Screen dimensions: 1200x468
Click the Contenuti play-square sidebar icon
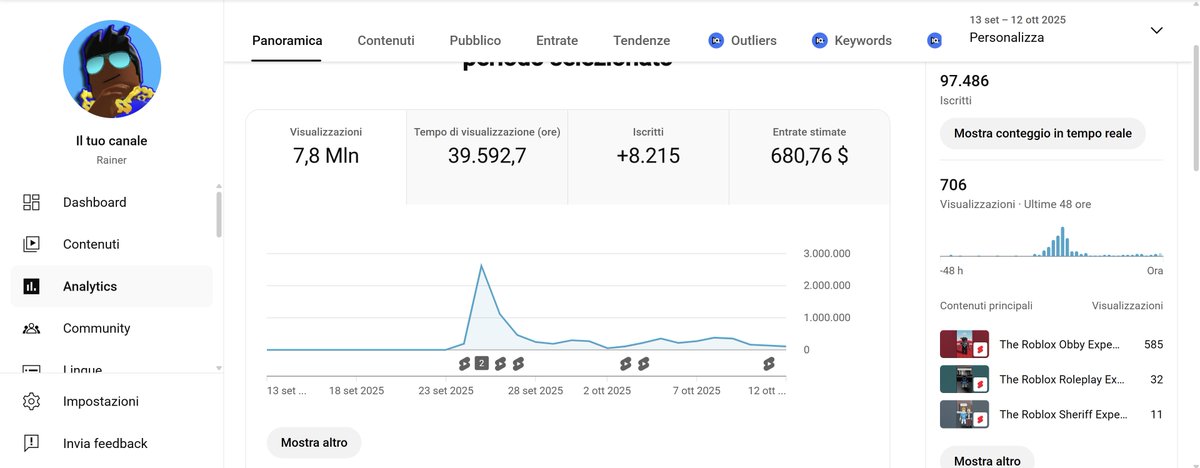click(x=31, y=244)
